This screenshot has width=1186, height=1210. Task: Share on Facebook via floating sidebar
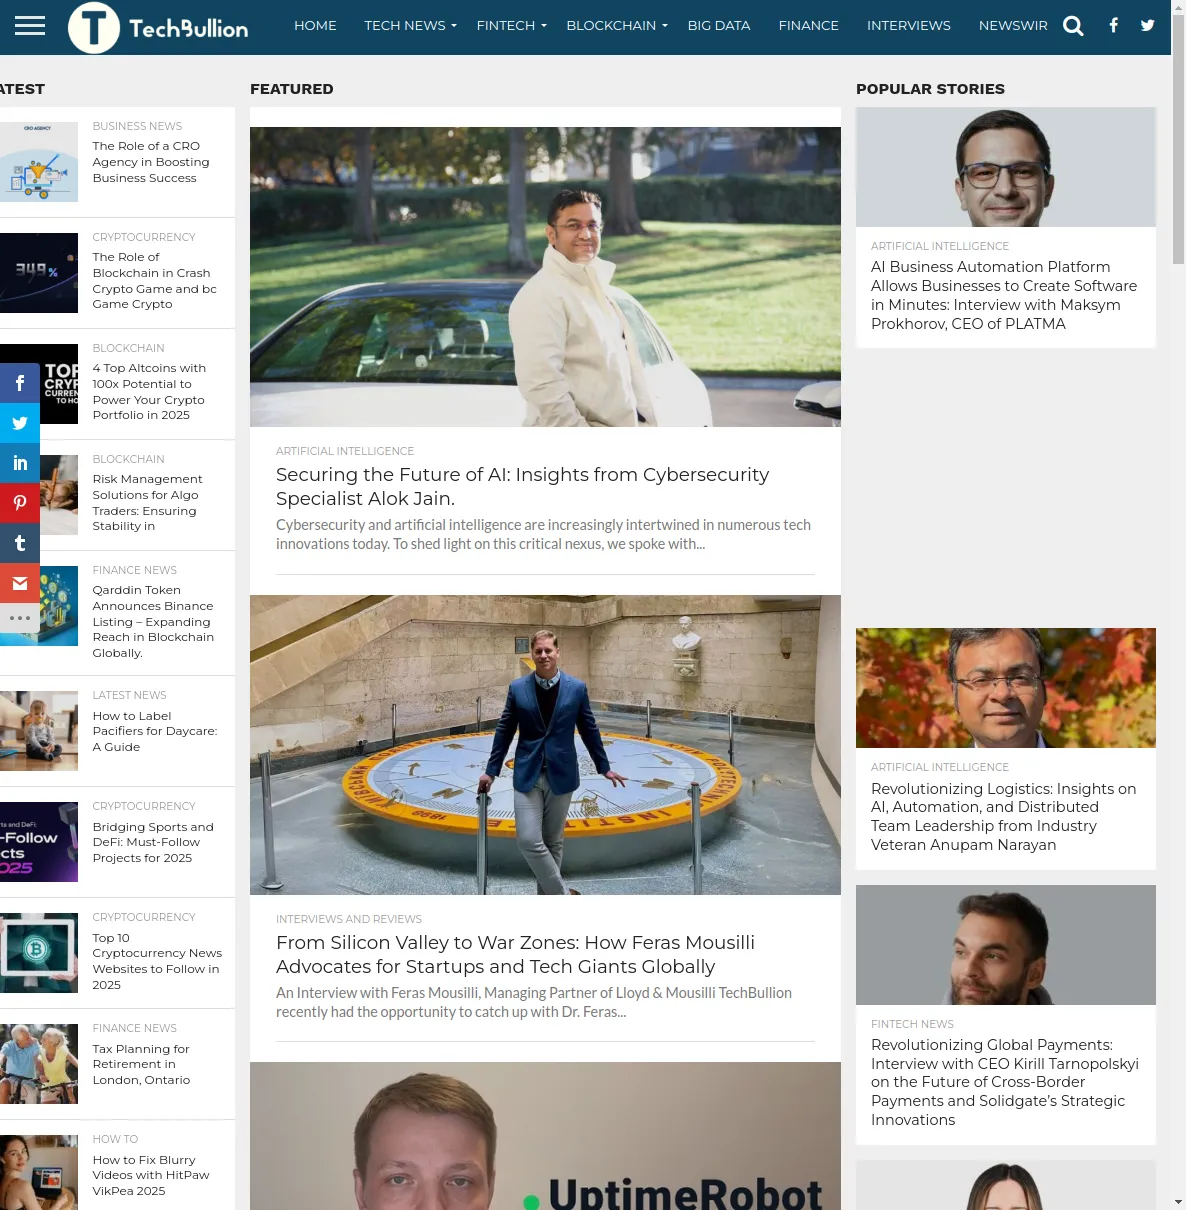point(20,383)
